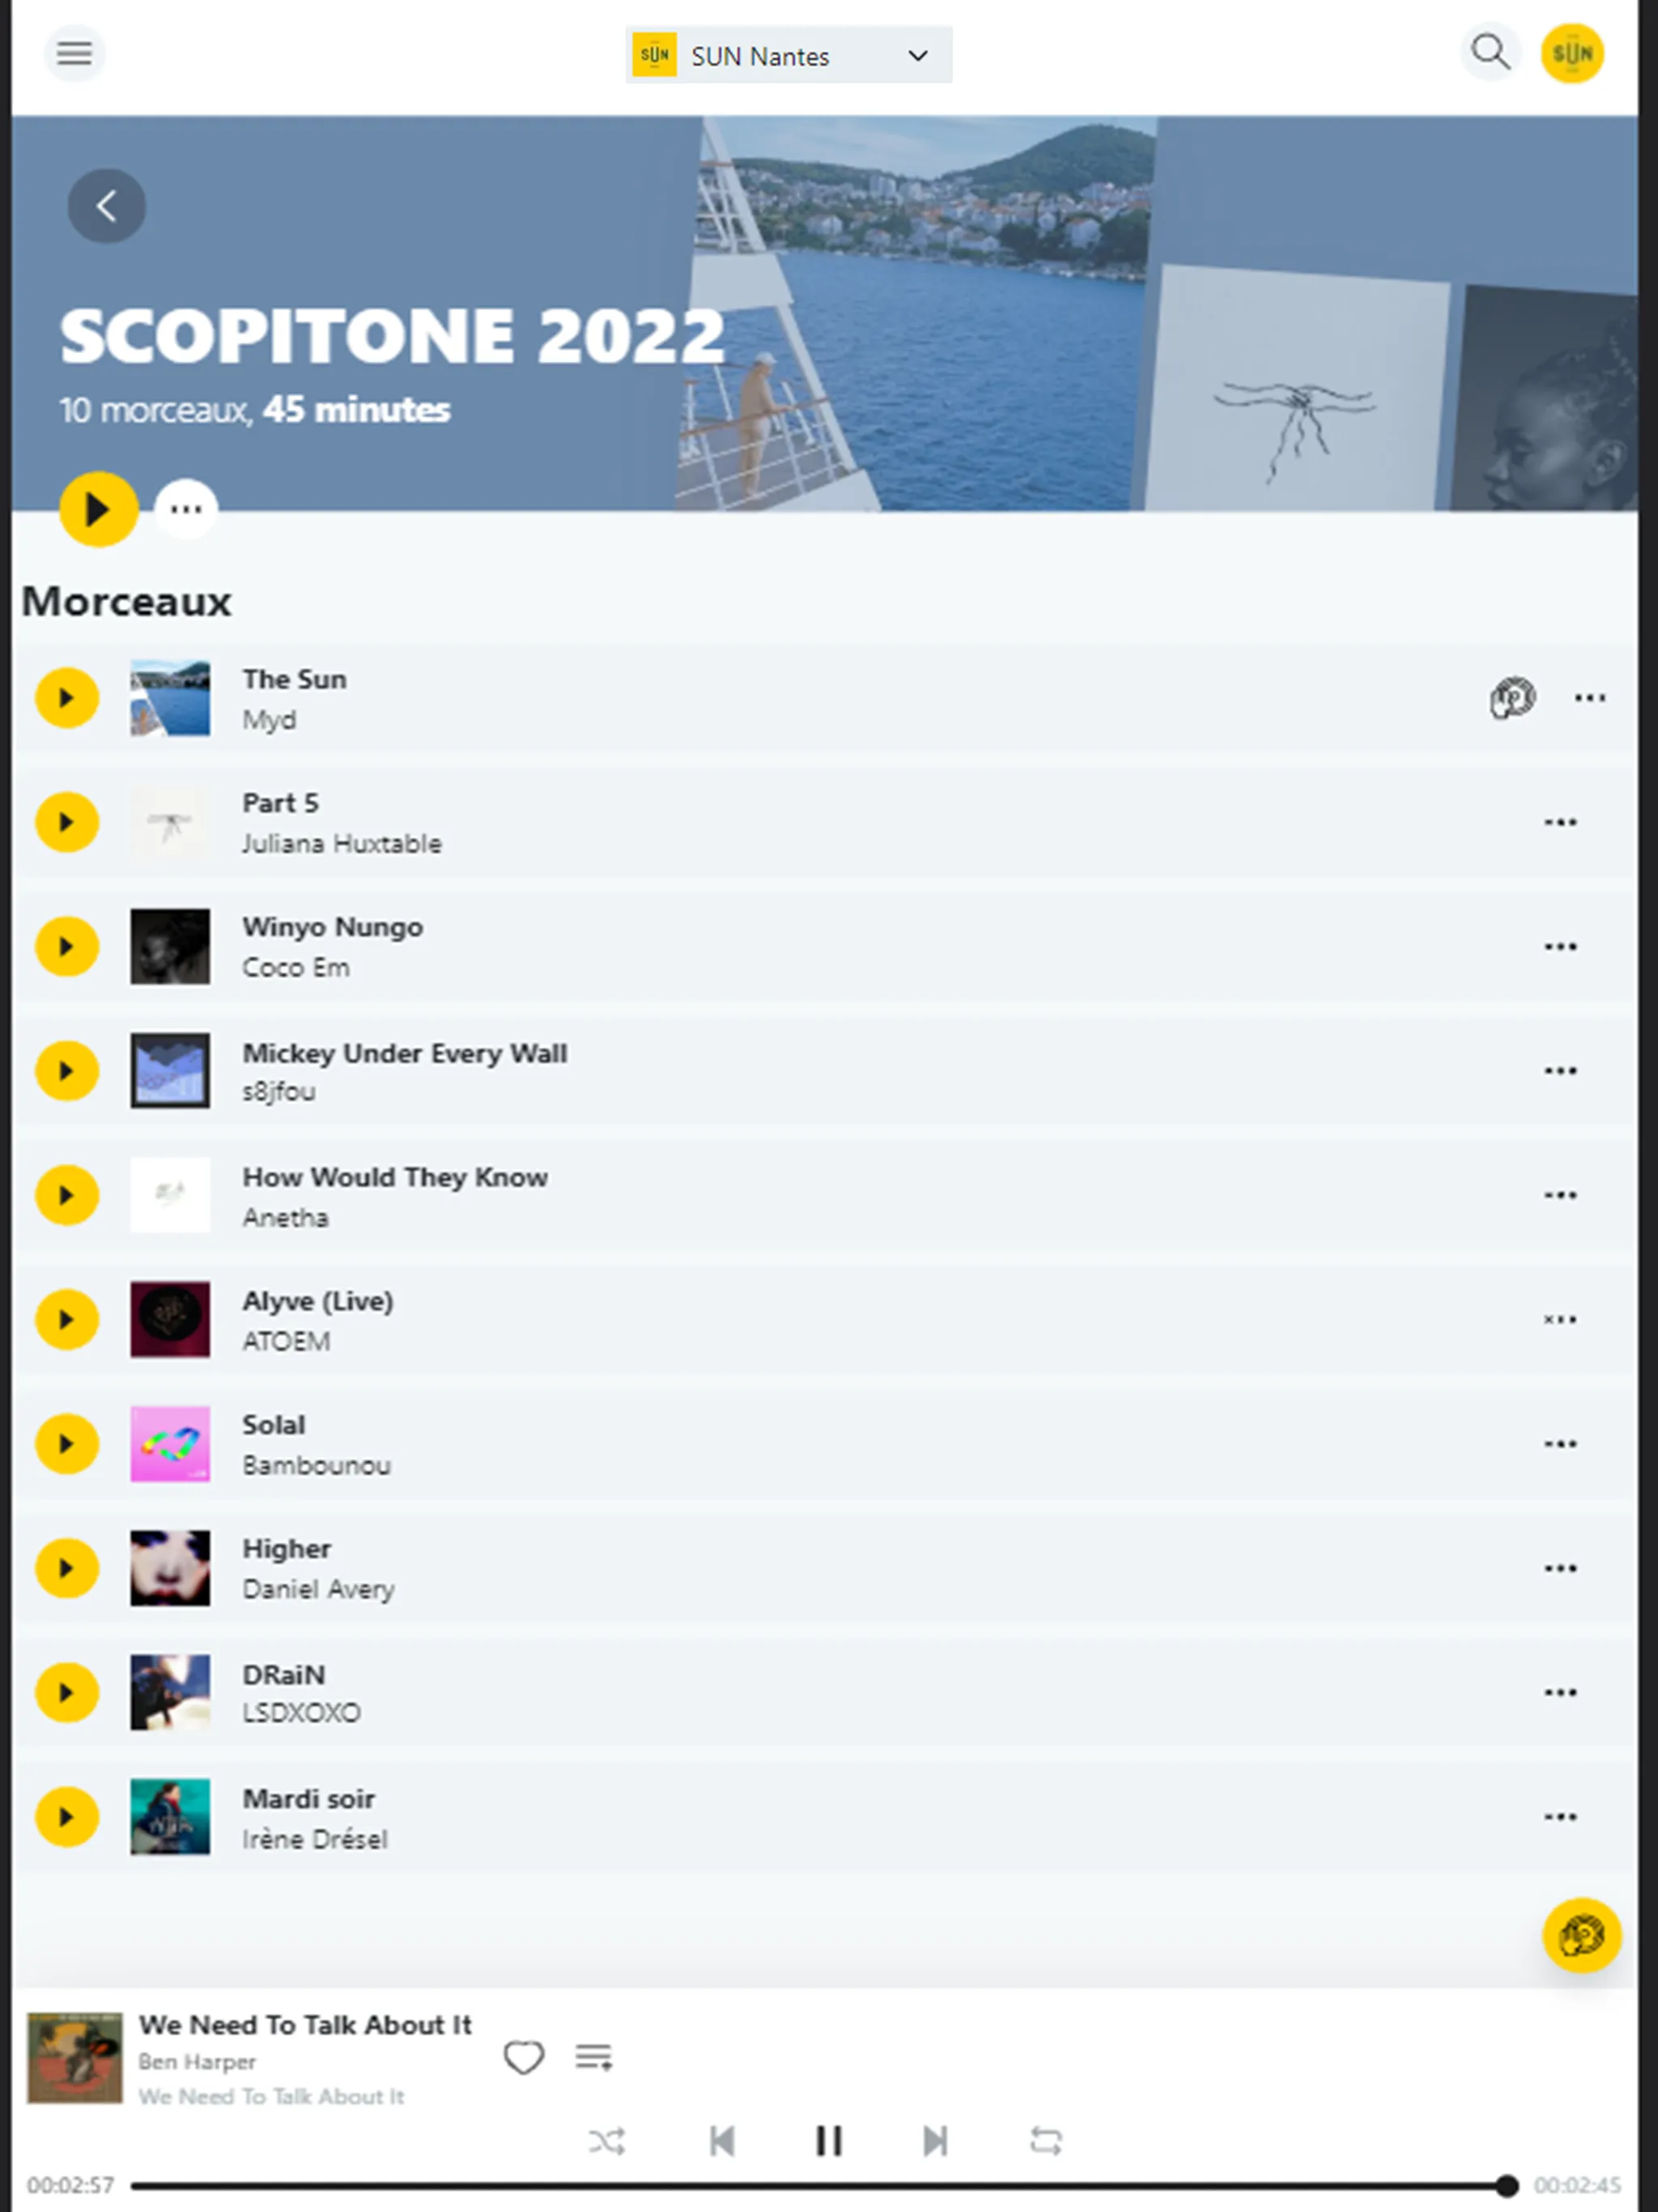Image resolution: width=1658 pixels, height=2212 pixels.
Task: Click the play button for 'Part 5'
Action: tap(66, 820)
